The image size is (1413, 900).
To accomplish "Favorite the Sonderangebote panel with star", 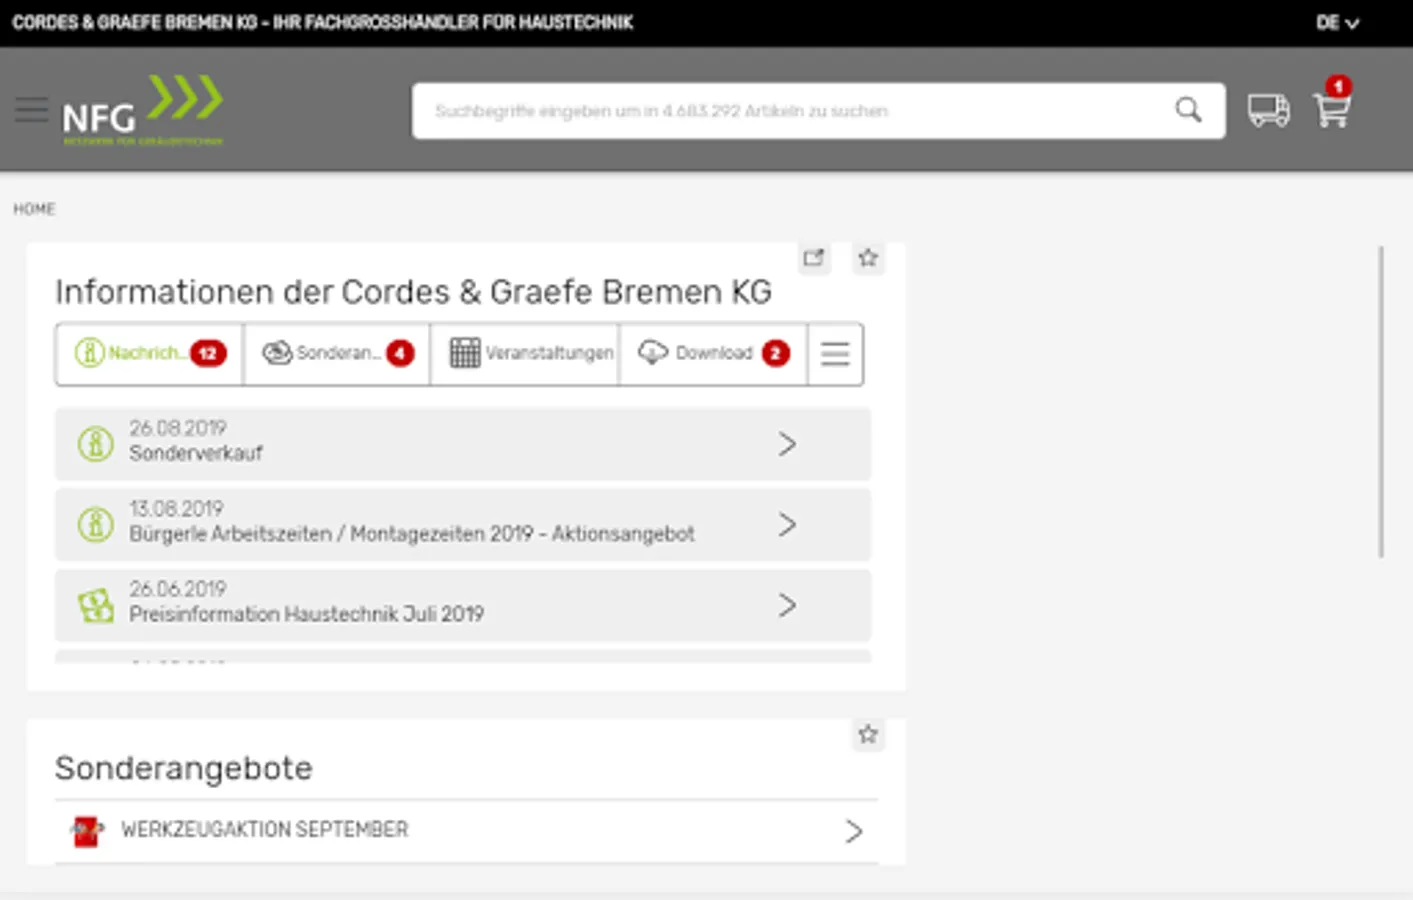I will coord(868,735).
